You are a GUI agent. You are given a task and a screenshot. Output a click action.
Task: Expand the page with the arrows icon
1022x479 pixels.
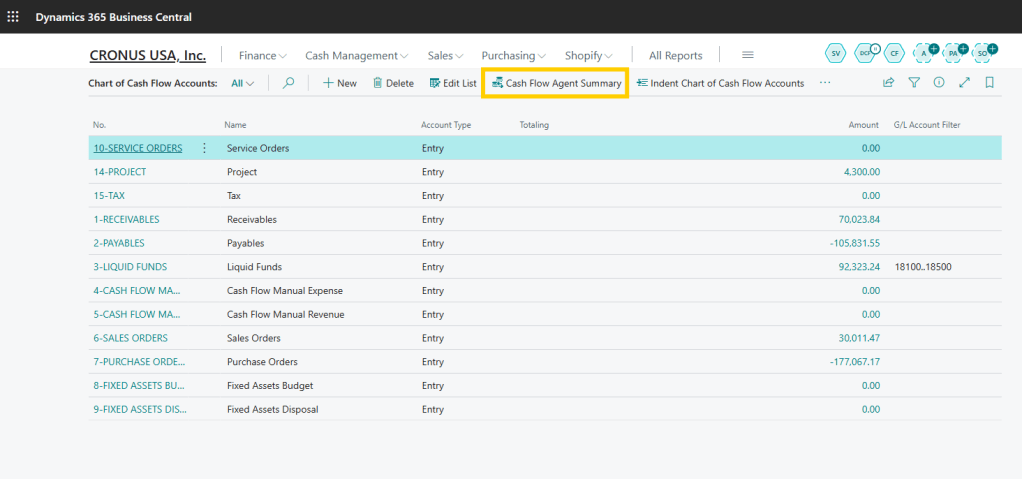click(x=964, y=83)
